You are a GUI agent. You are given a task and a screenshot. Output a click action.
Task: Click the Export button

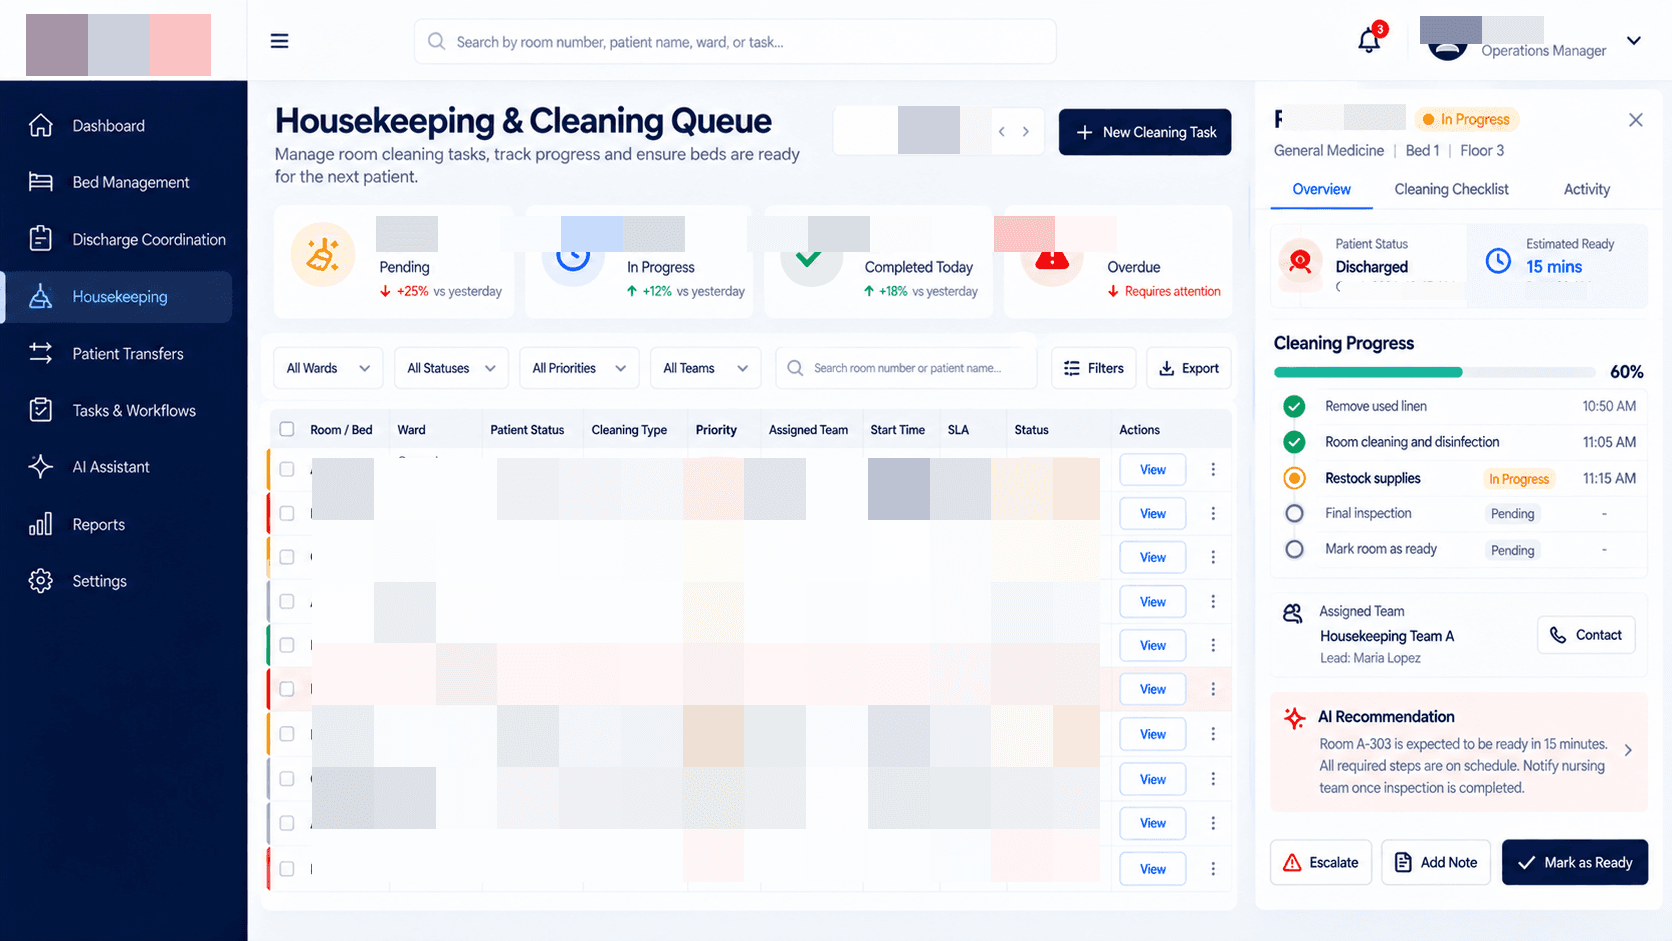coord(1189,368)
